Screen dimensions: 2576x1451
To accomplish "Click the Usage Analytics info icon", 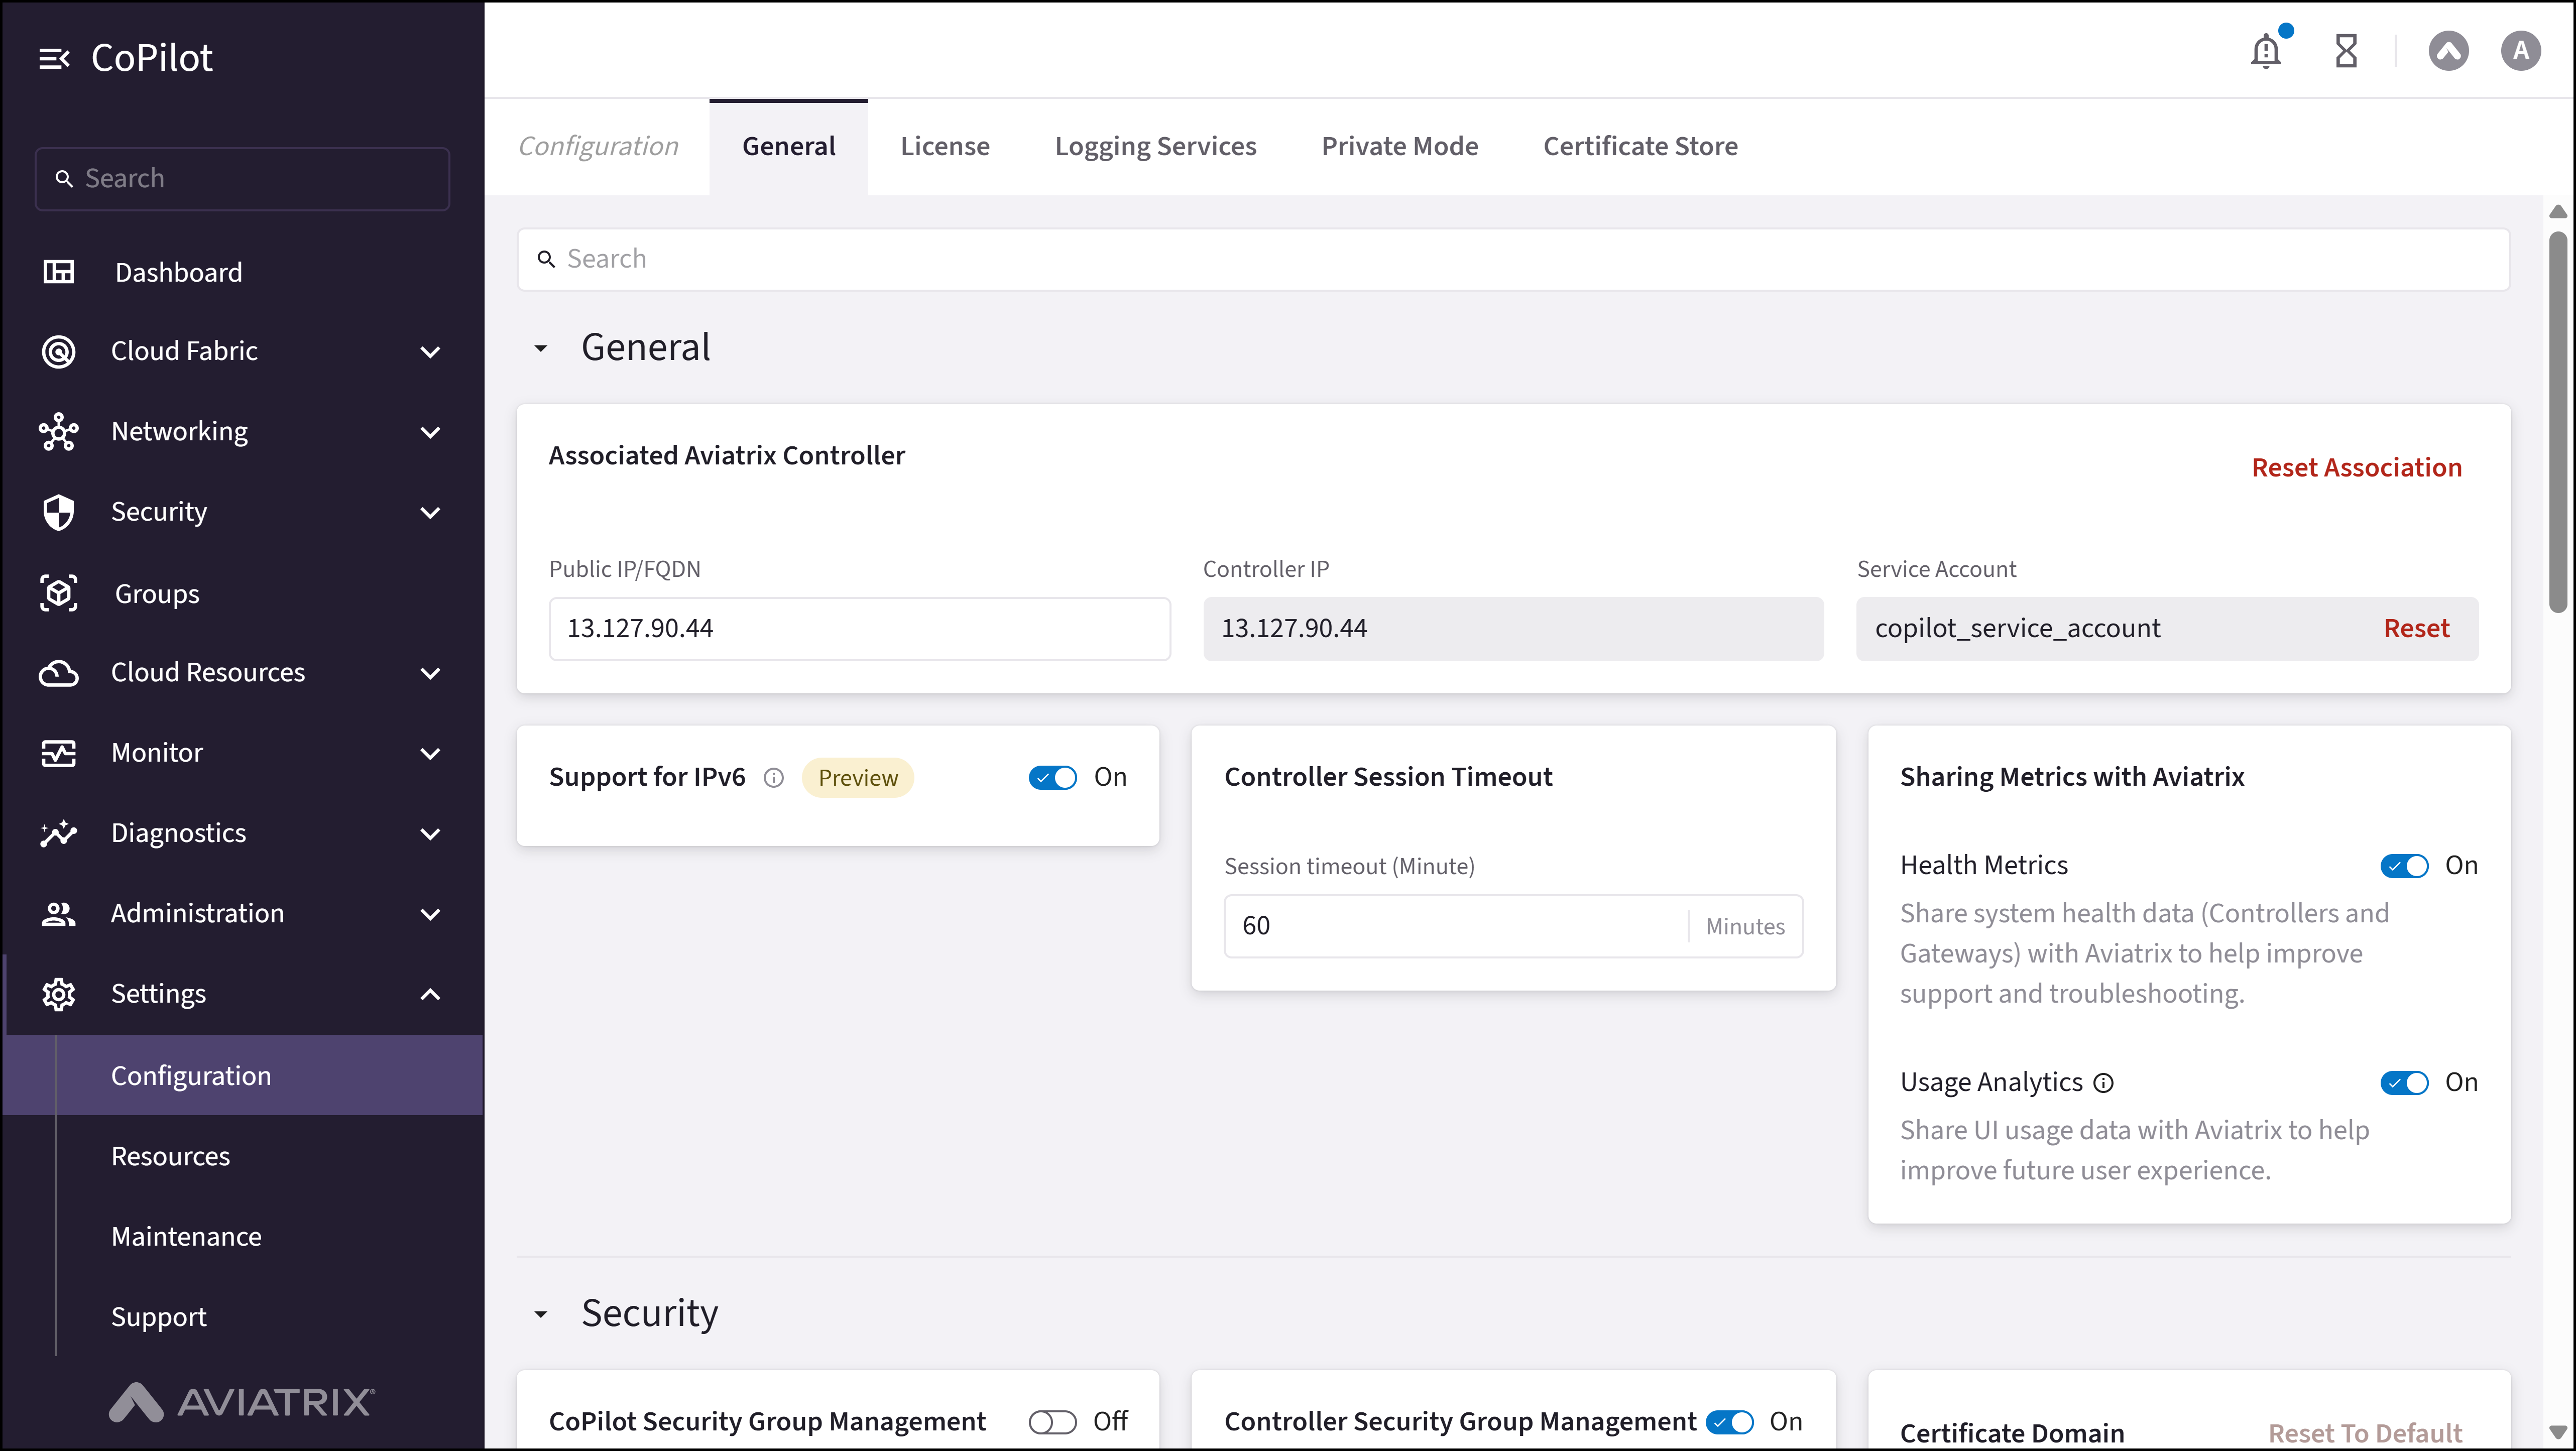I will [2104, 1083].
